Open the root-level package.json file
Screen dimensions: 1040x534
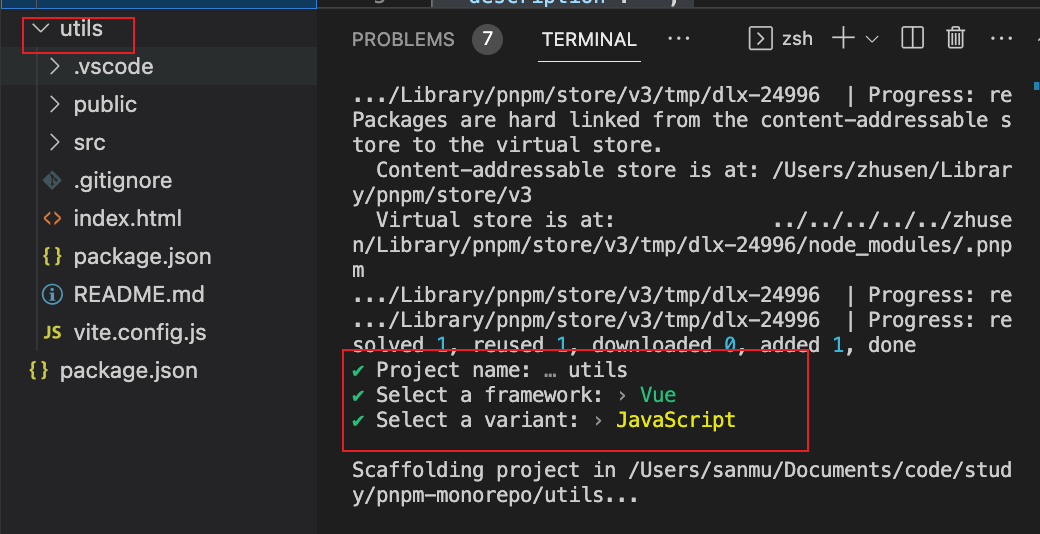coord(128,371)
